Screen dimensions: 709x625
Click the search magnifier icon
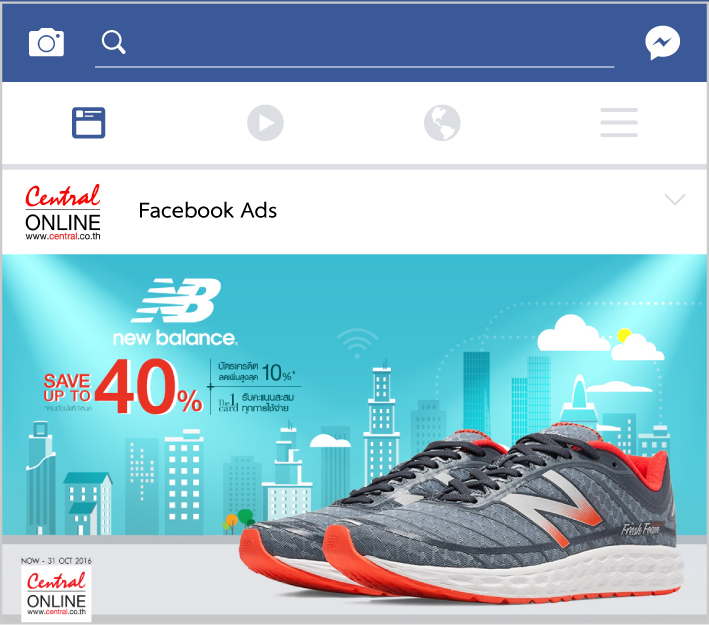113,42
